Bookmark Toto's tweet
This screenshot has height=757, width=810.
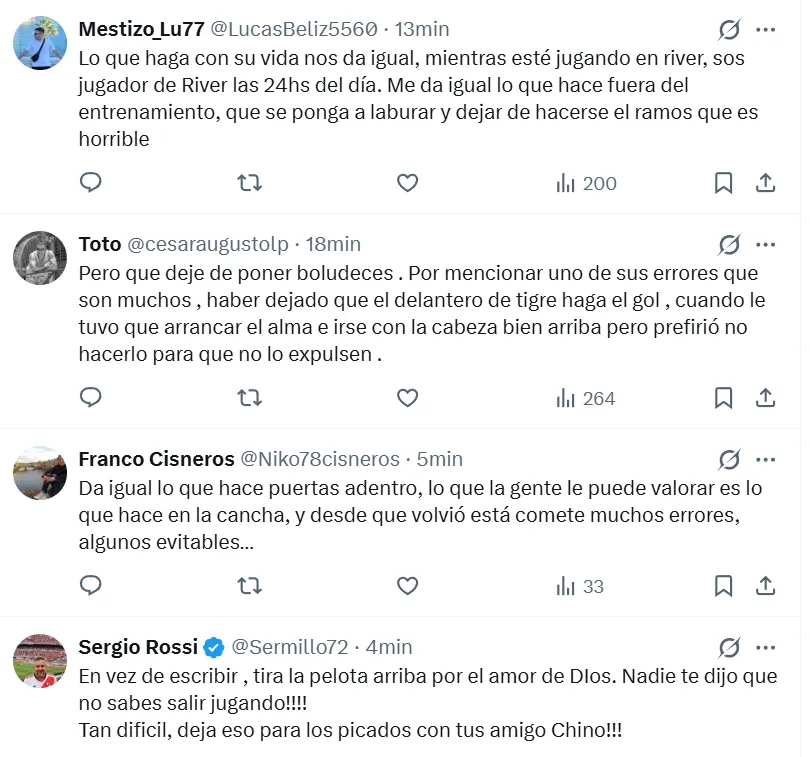point(723,398)
